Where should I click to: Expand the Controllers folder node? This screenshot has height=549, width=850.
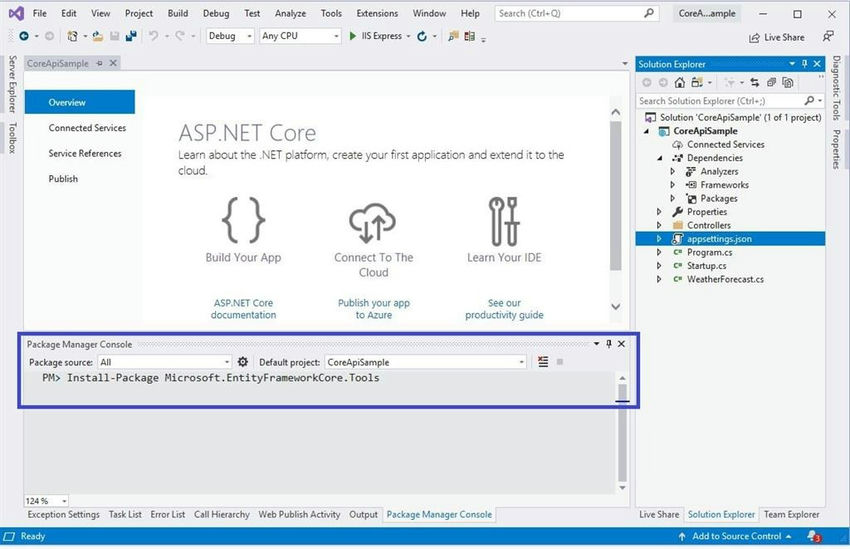659,225
